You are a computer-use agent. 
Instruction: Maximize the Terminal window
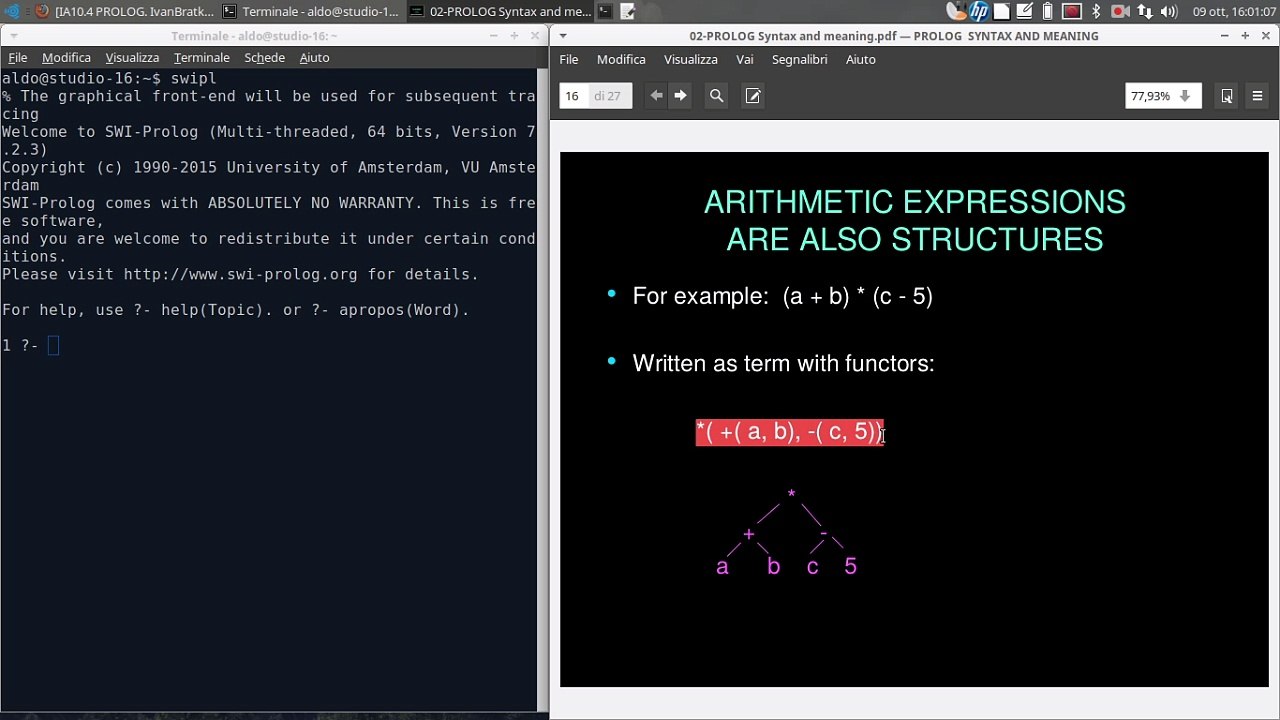(514, 36)
